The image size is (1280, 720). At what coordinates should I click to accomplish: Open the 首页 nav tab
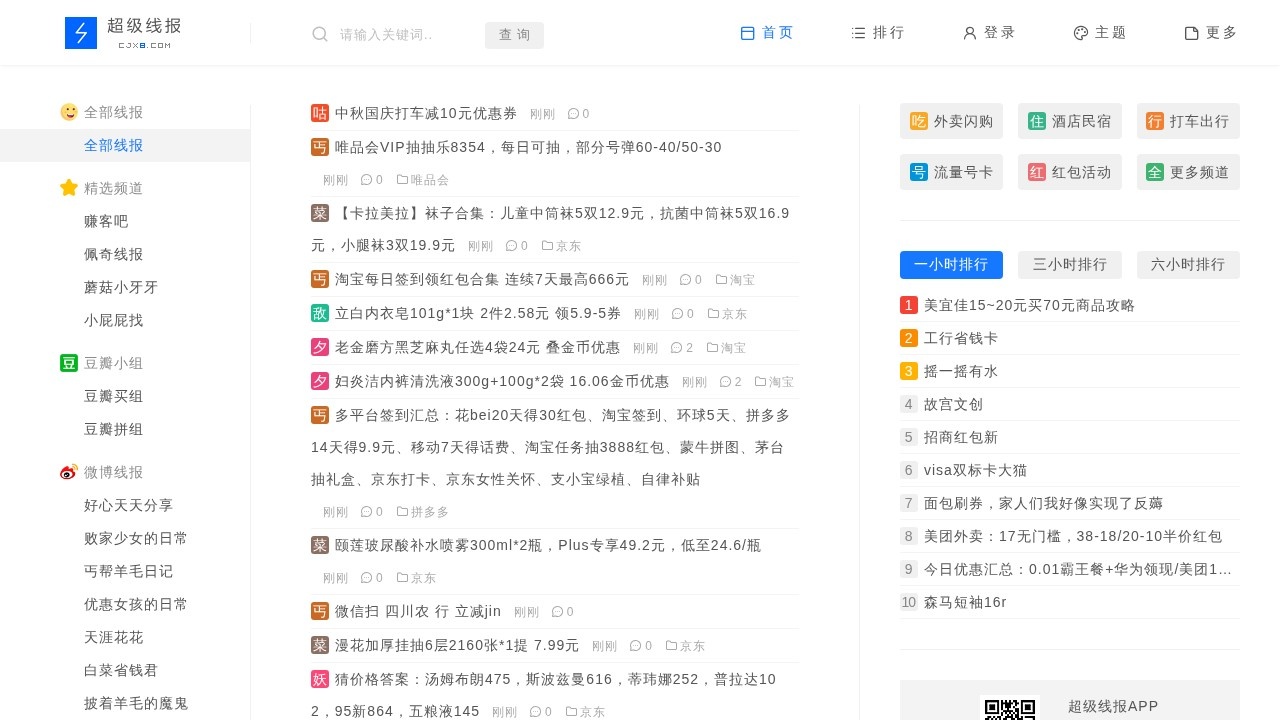point(767,33)
